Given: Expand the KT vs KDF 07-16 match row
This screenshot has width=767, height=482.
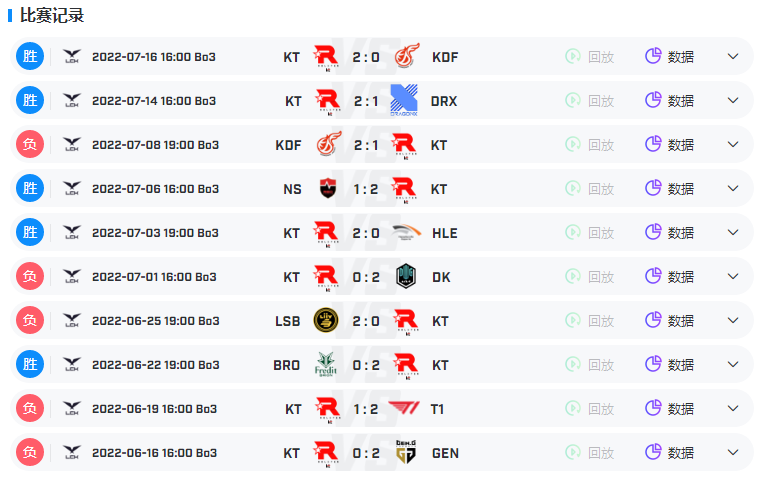Looking at the screenshot, I should tap(733, 56).
